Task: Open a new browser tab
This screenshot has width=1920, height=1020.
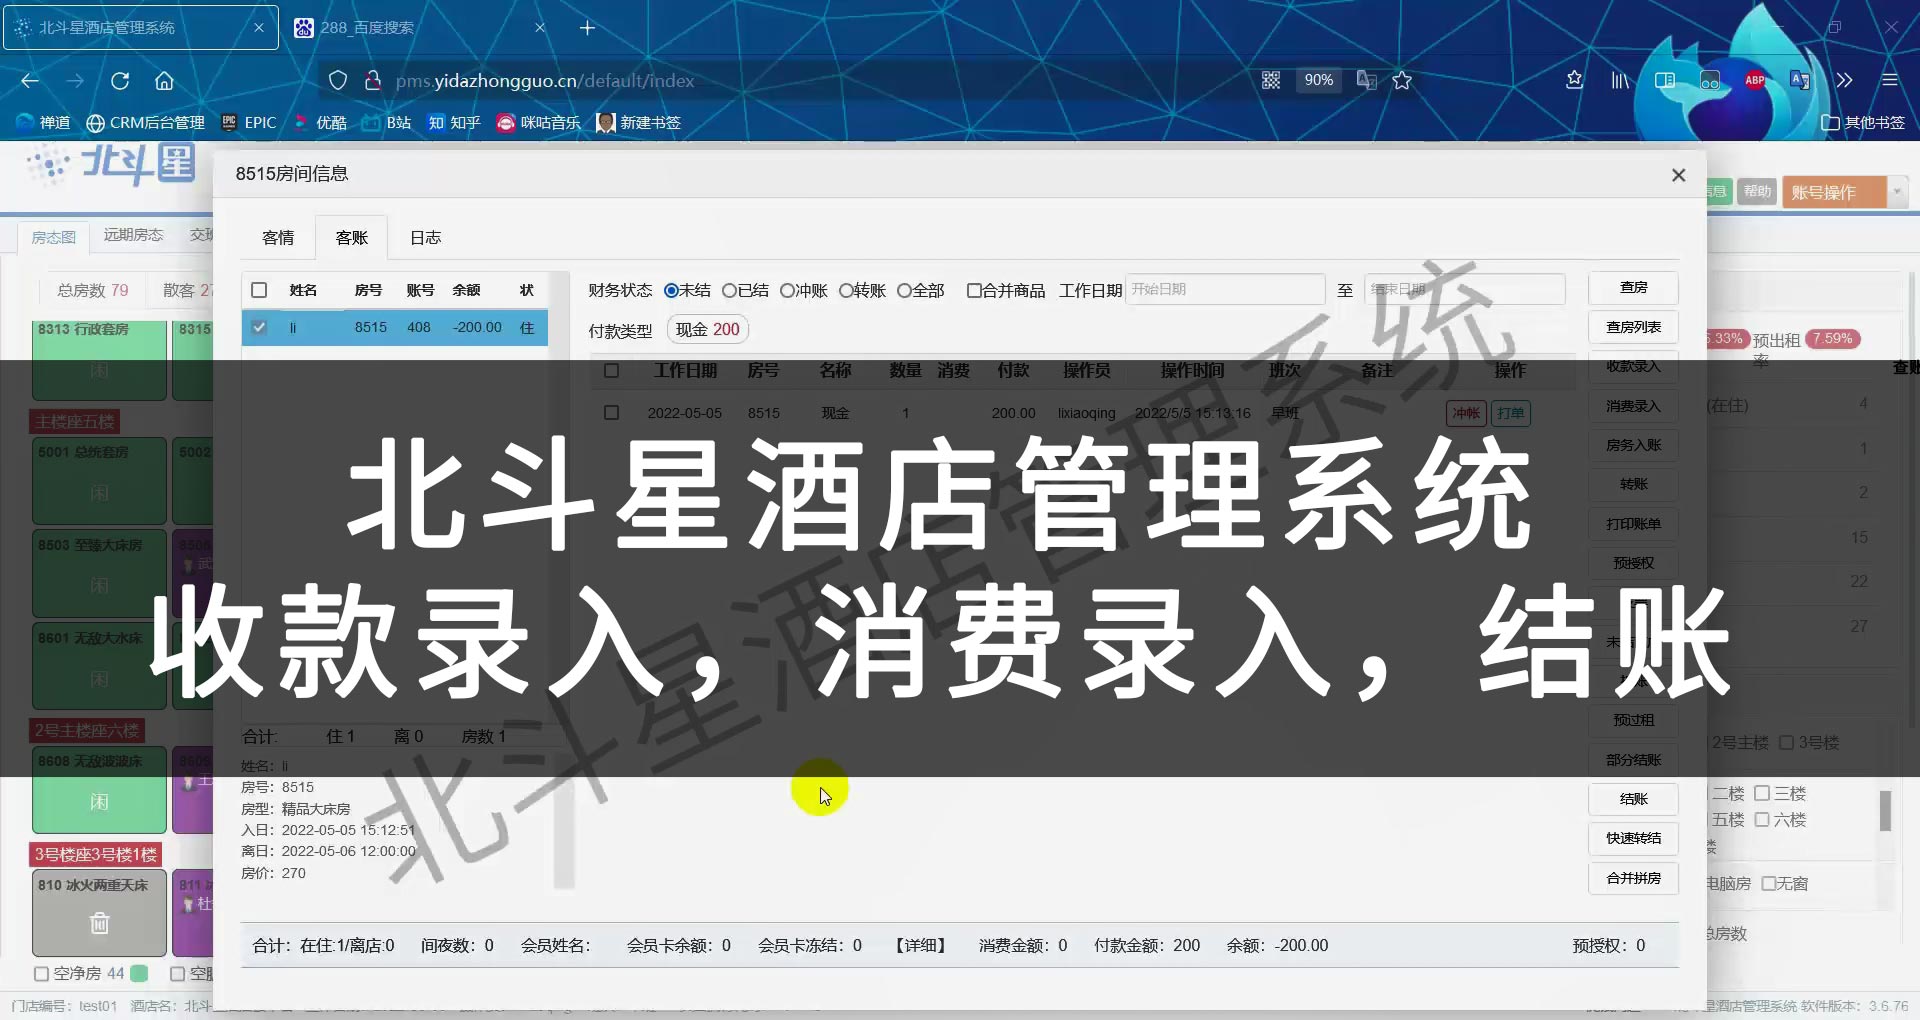Action: [x=587, y=28]
